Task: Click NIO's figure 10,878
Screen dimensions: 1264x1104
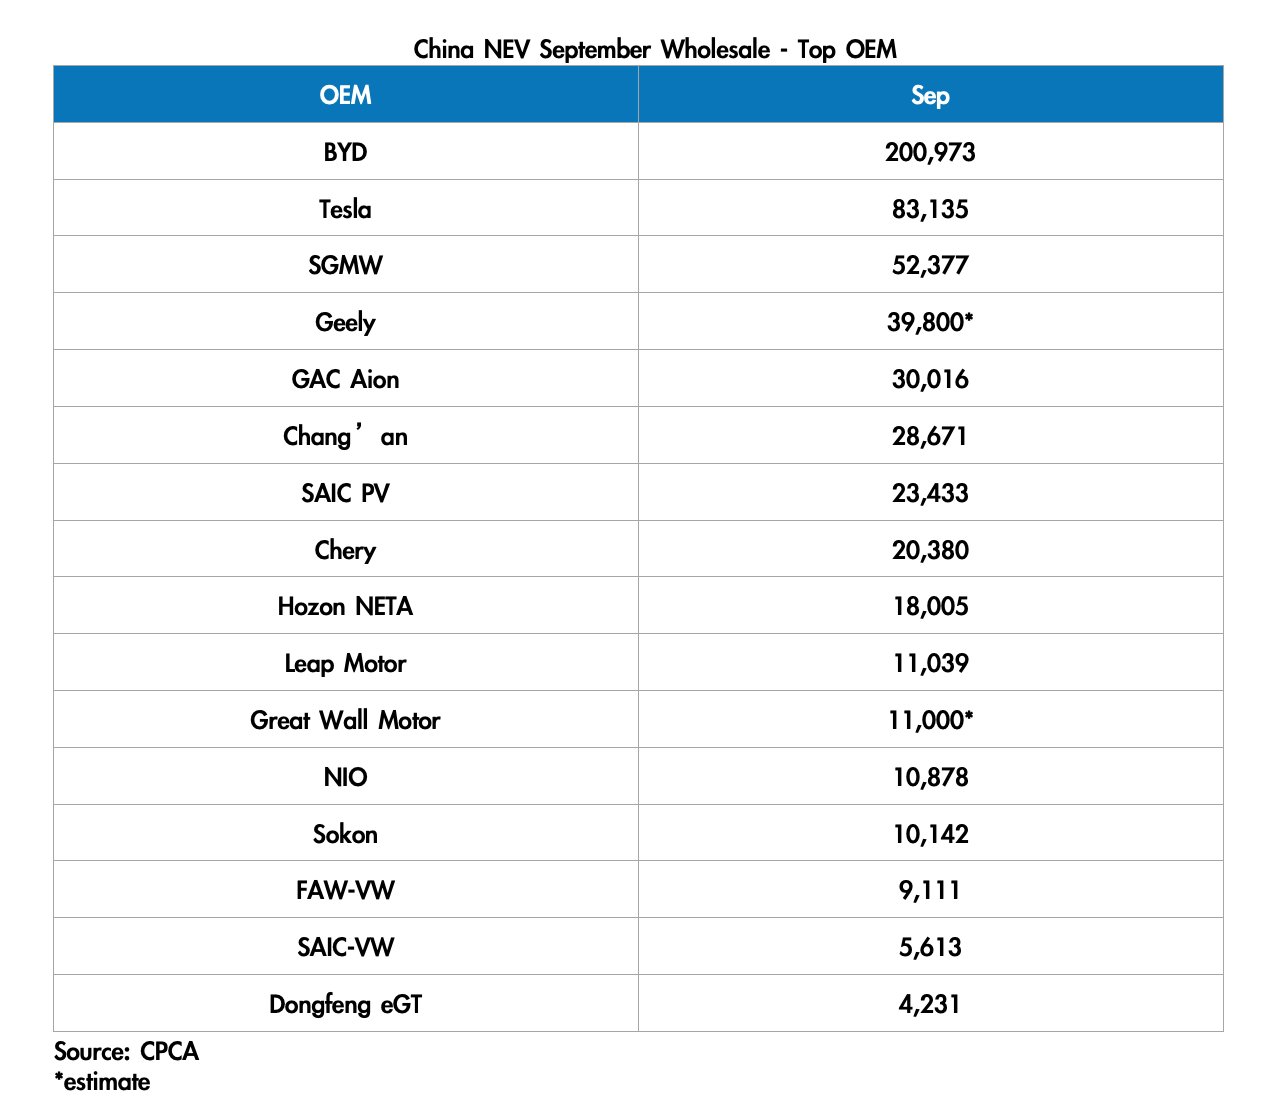Action: 930,777
